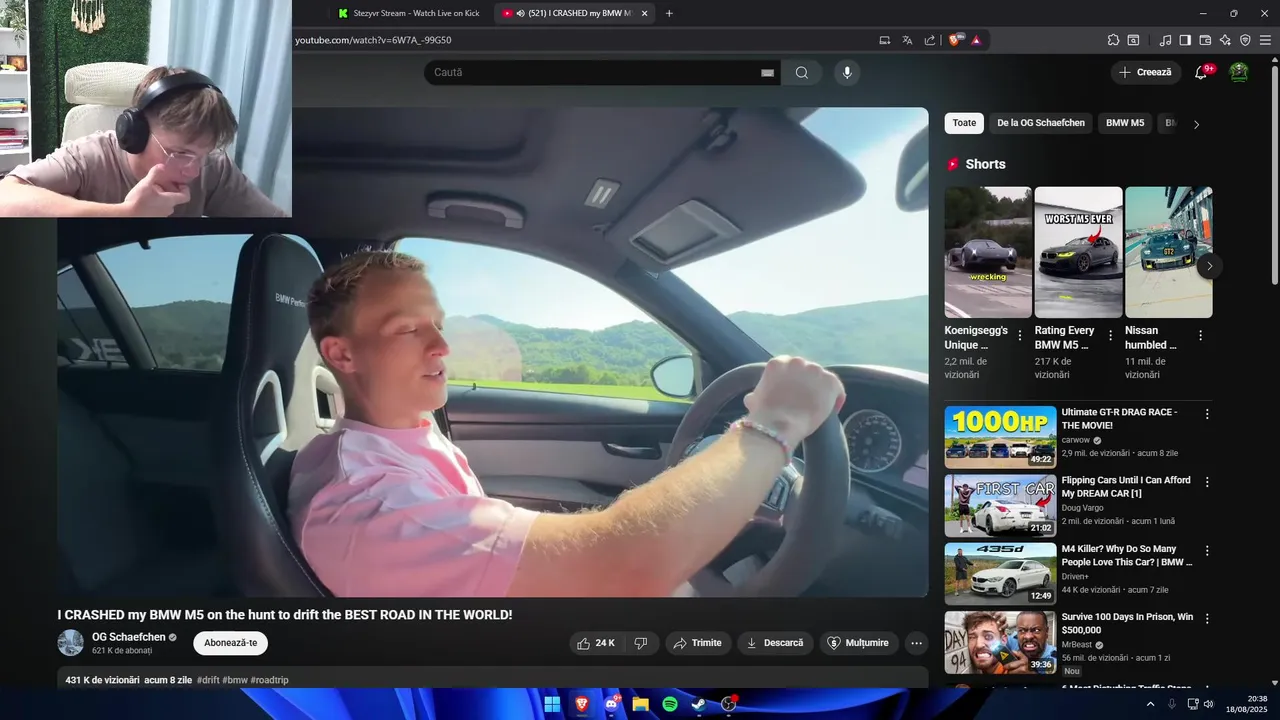This screenshot has height=720, width=1280.
Task: Open OG Schaefchen channel avatar
Action: coord(70,643)
